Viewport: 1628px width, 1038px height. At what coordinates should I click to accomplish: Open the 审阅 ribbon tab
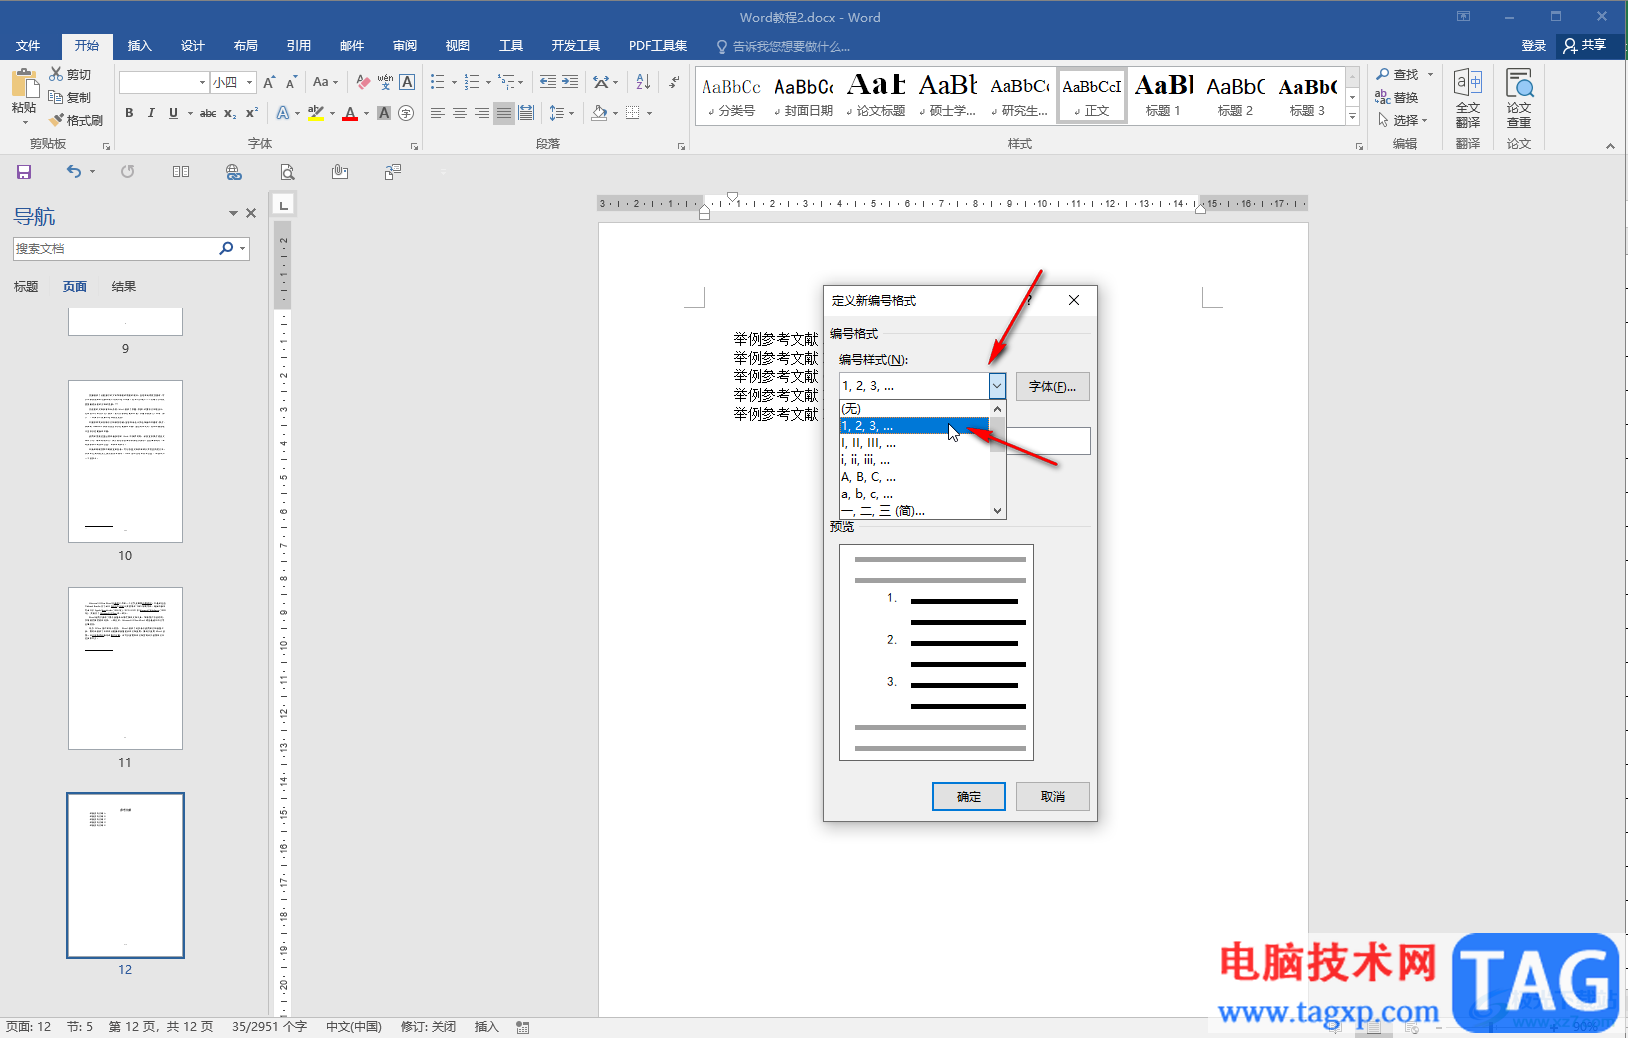405,45
